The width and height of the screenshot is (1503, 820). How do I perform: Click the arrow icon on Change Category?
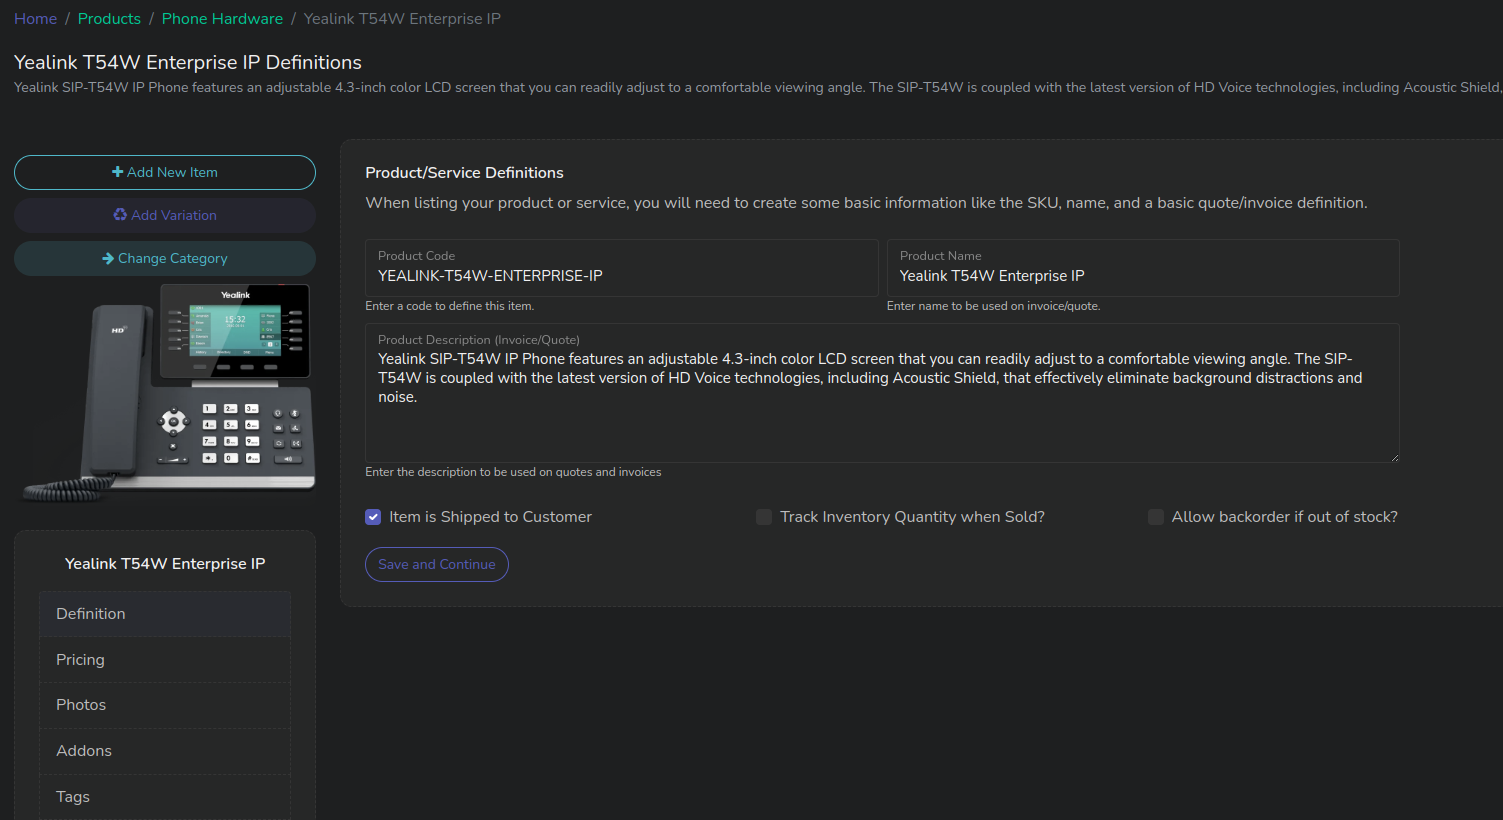[108, 258]
